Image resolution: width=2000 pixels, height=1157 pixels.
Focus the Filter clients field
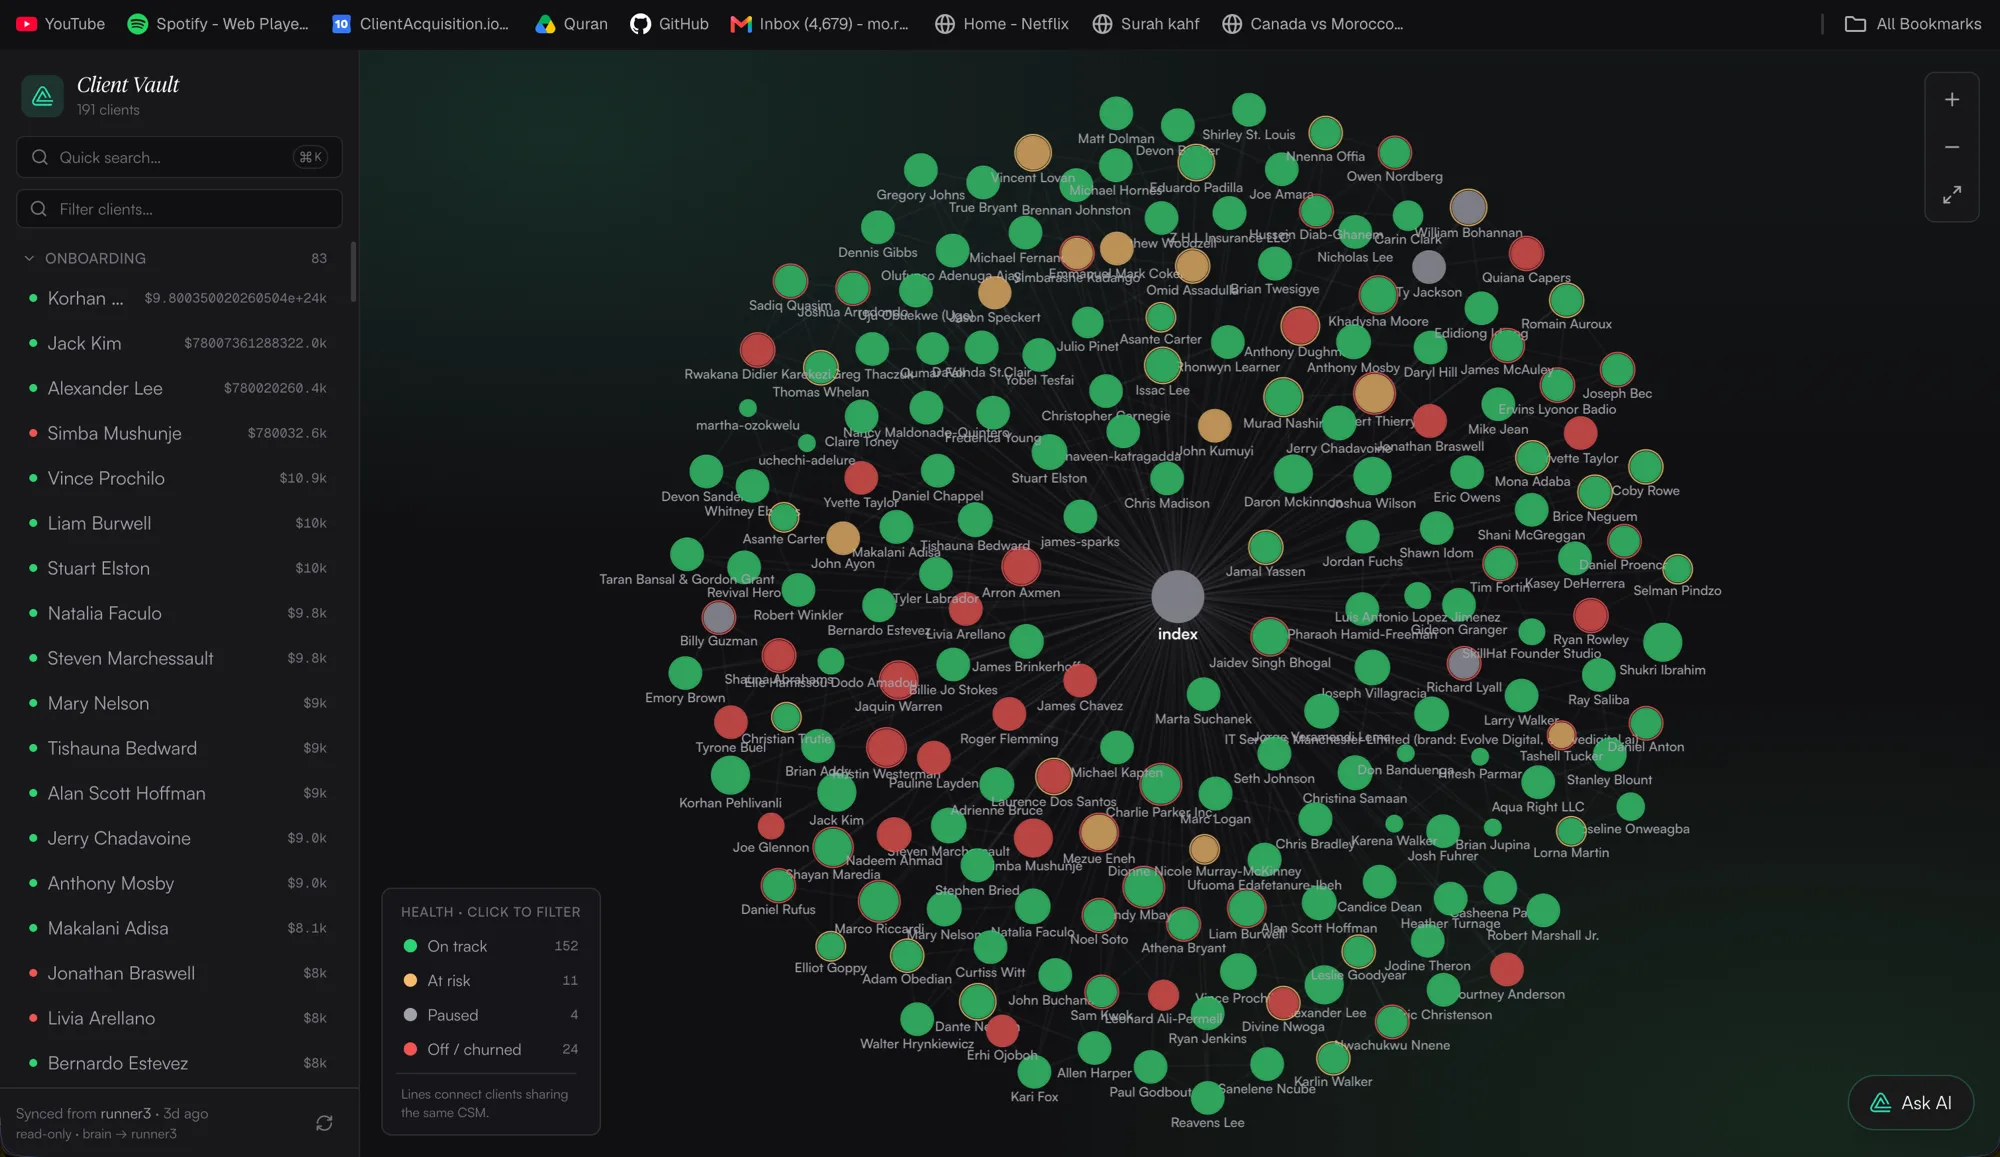pyautogui.click(x=179, y=209)
